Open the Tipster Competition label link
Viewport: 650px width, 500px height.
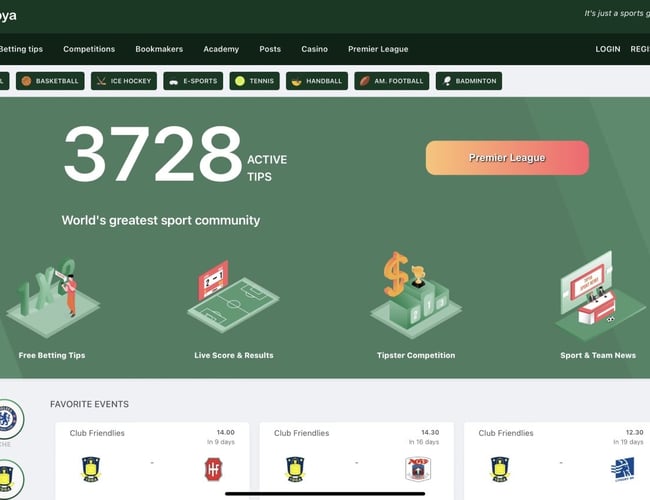click(x=416, y=355)
